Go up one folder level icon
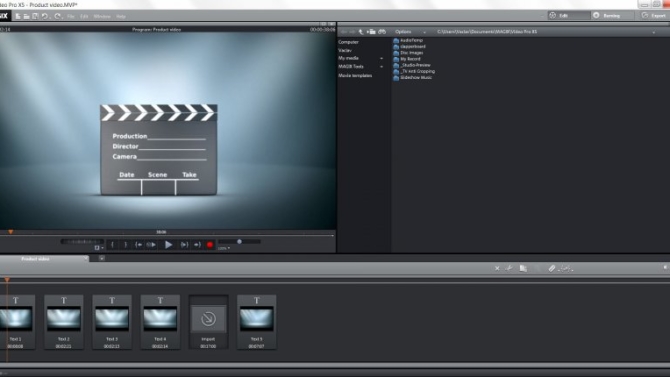This screenshot has height=377, width=670. pos(361,32)
